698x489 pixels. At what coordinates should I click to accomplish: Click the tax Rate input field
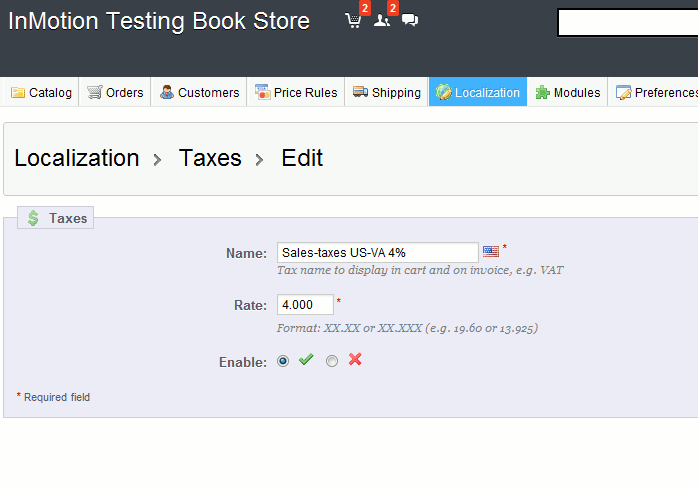[304, 305]
